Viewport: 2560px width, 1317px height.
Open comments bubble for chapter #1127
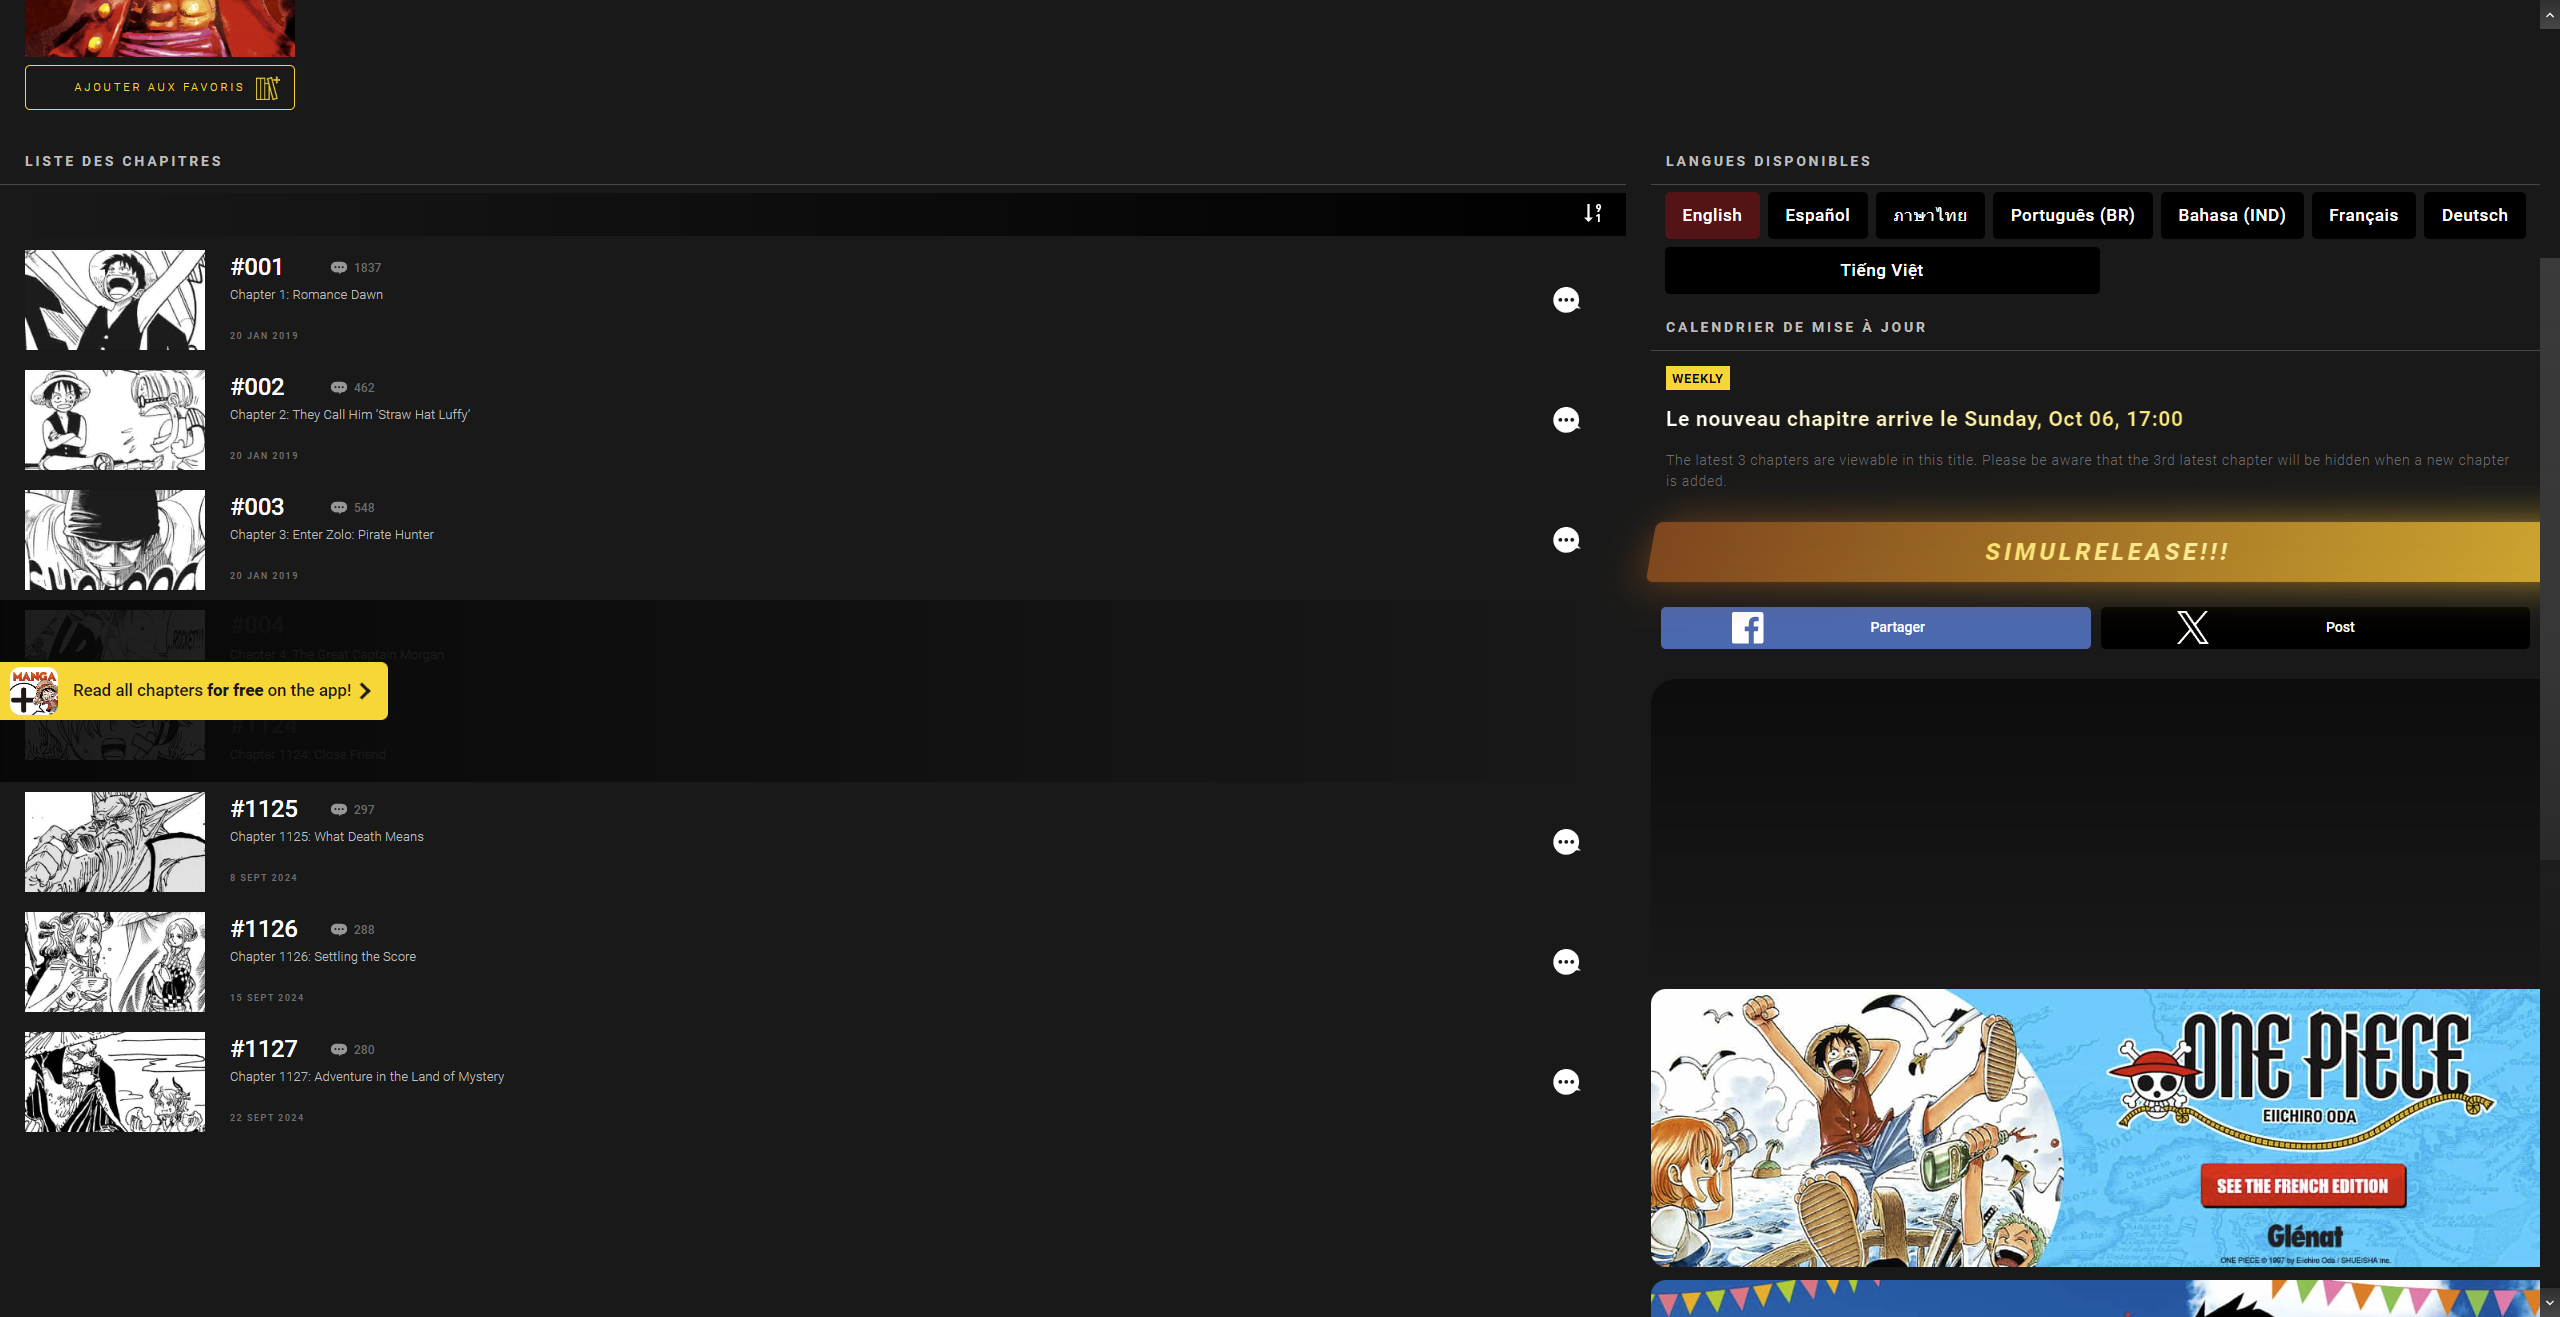1566,1082
